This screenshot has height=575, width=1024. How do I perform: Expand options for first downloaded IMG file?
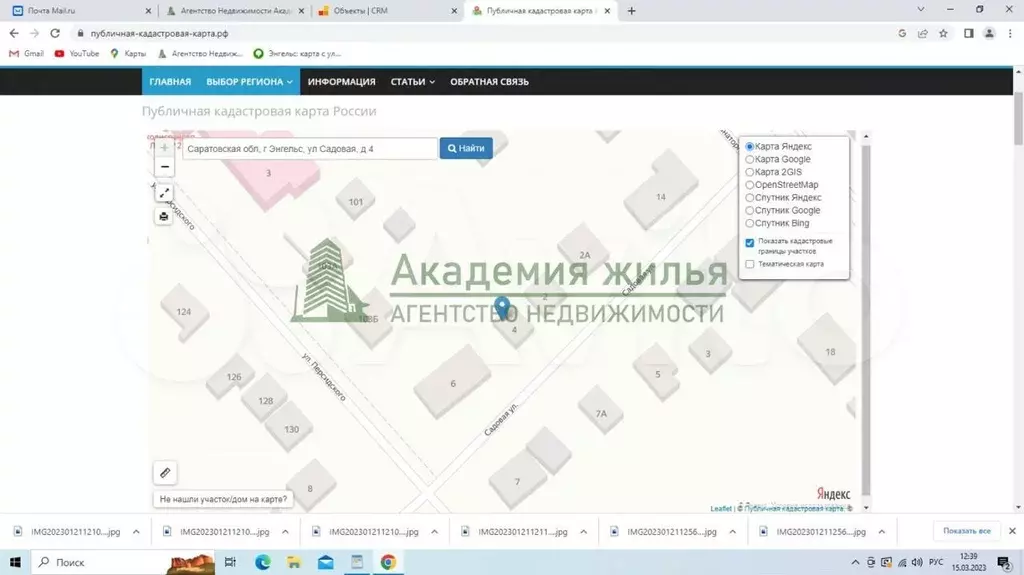136,532
